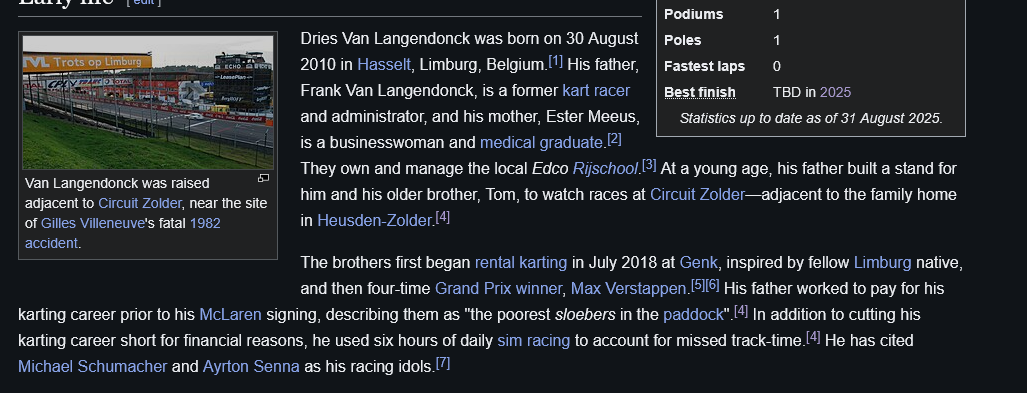Click the sim racing link

pos(534,341)
